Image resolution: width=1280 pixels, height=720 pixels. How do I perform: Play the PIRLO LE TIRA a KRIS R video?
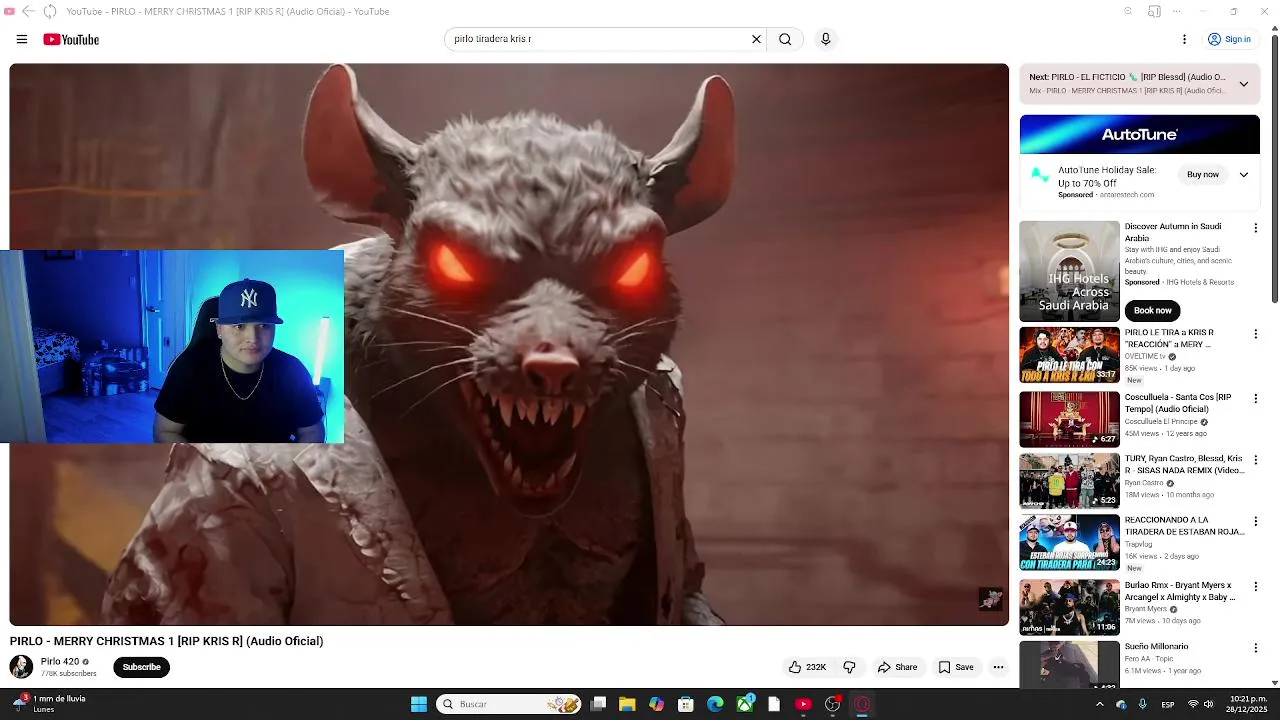tap(1069, 355)
